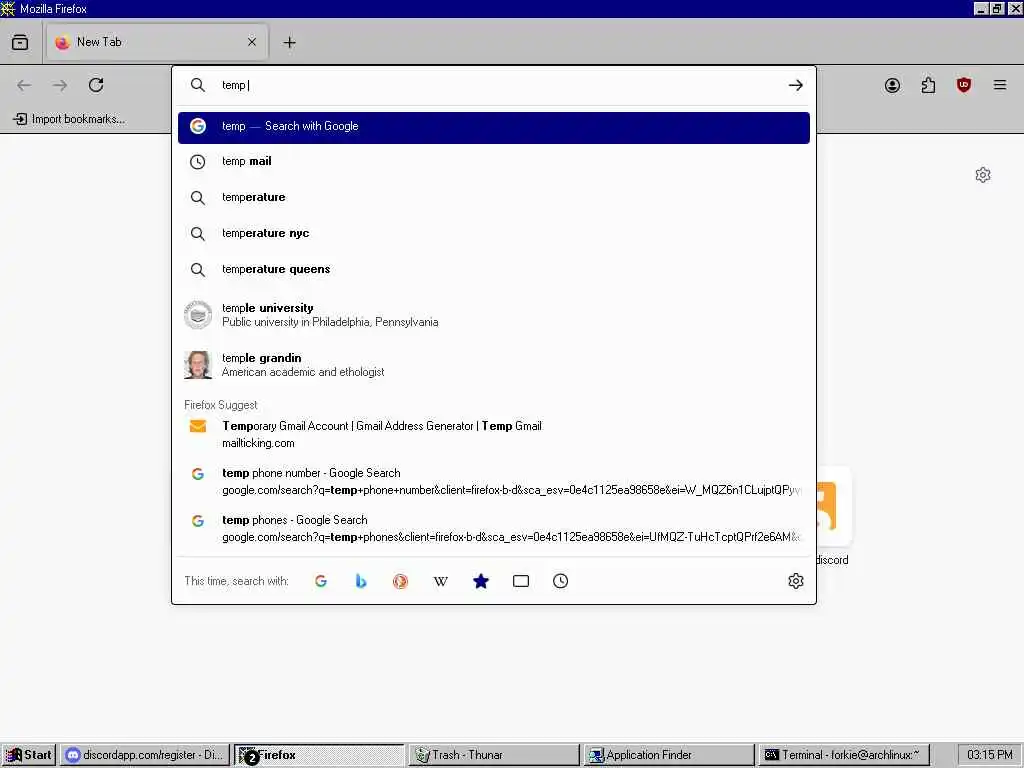Switch to Trash - Thunar taskbar window
This screenshot has width=1024, height=768.
(494, 755)
